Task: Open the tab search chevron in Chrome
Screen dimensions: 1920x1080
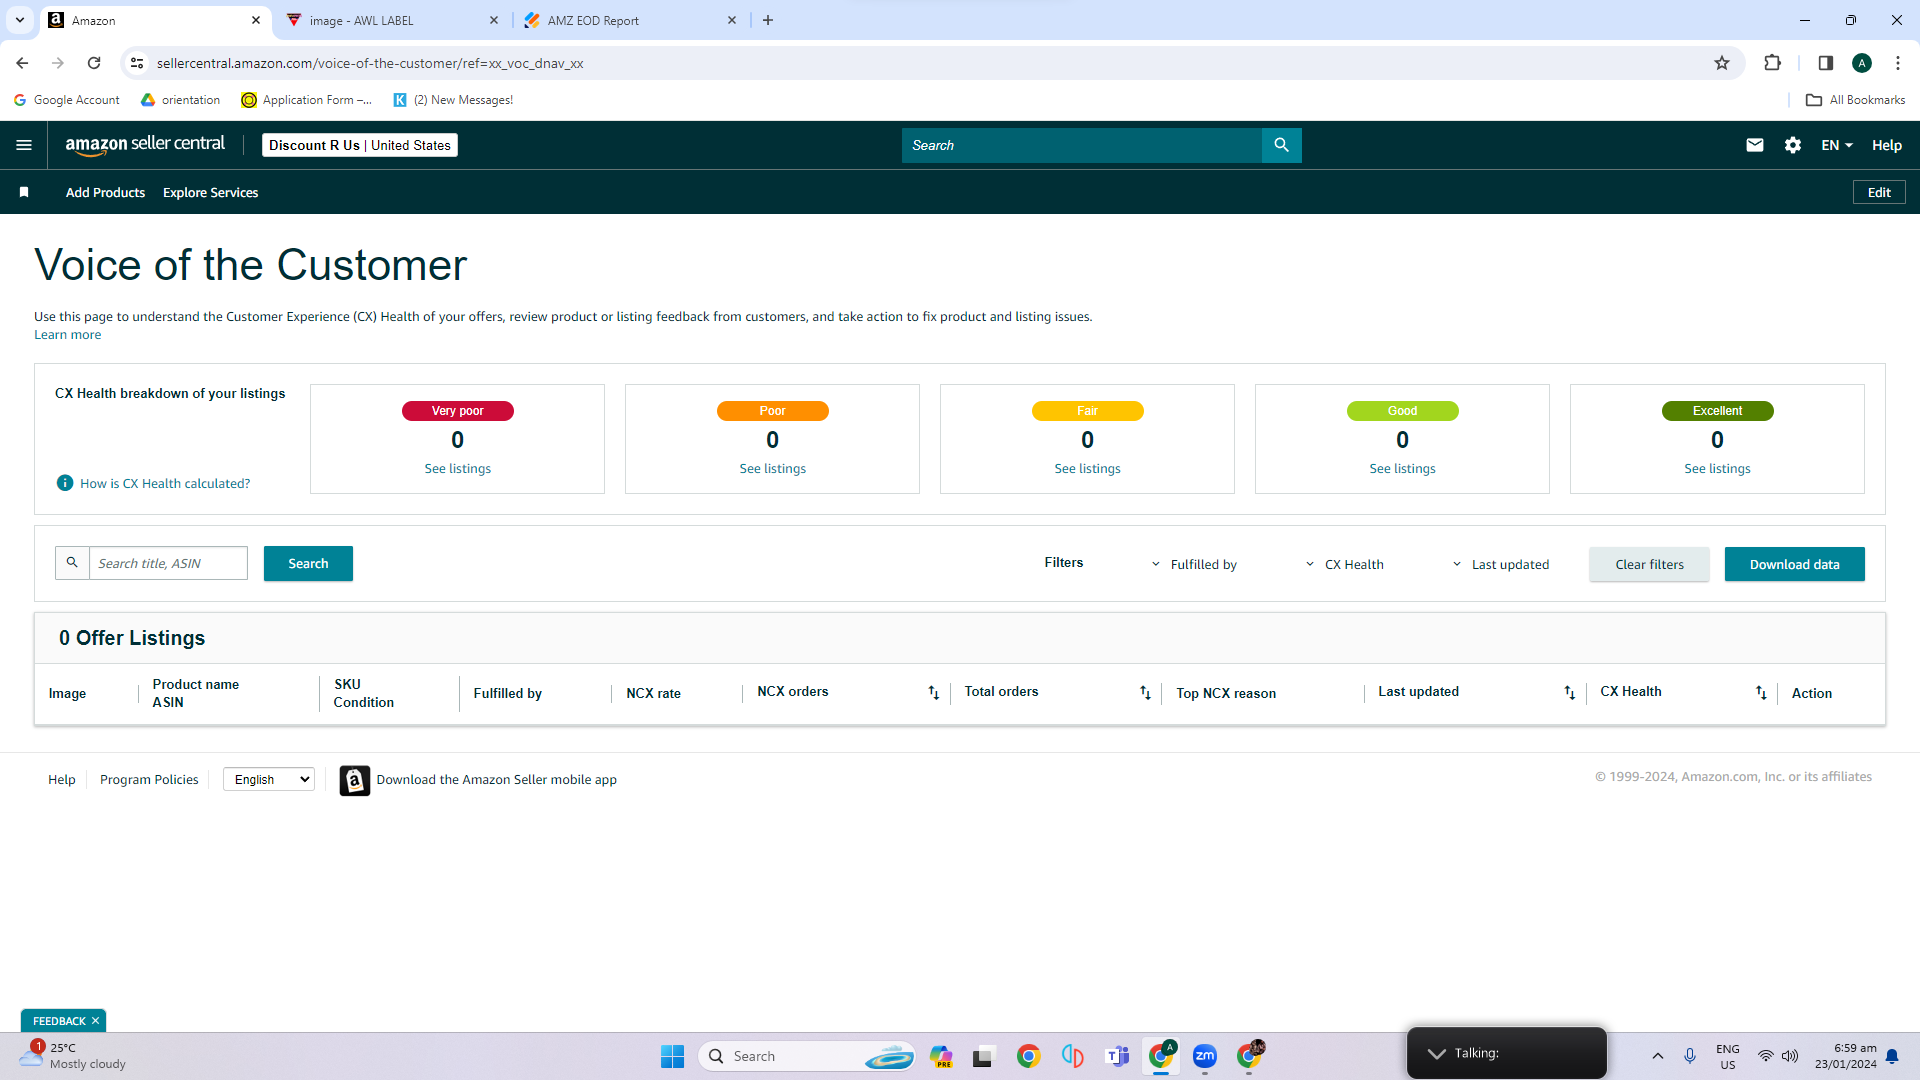Action: pos(19,20)
